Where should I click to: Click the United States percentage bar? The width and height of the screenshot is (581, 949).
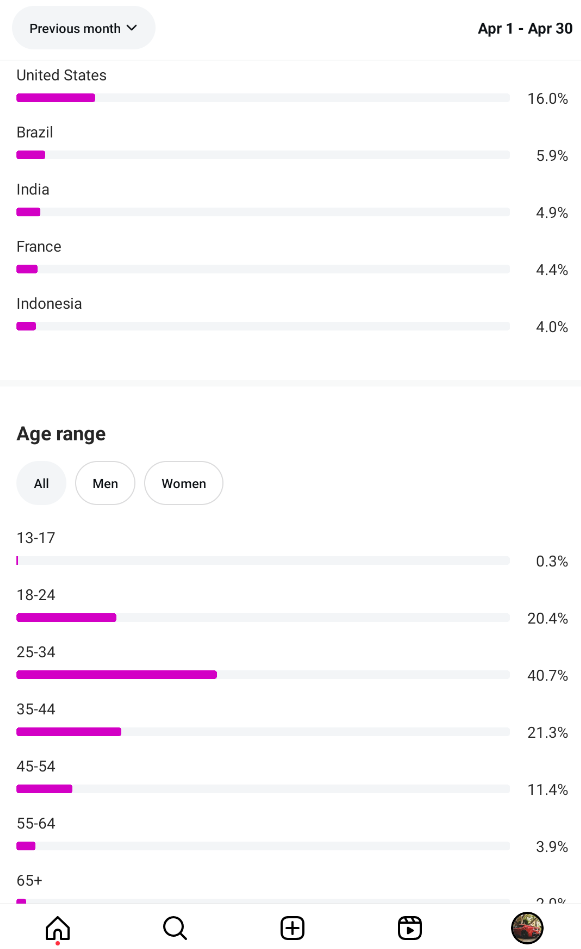pos(263,98)
